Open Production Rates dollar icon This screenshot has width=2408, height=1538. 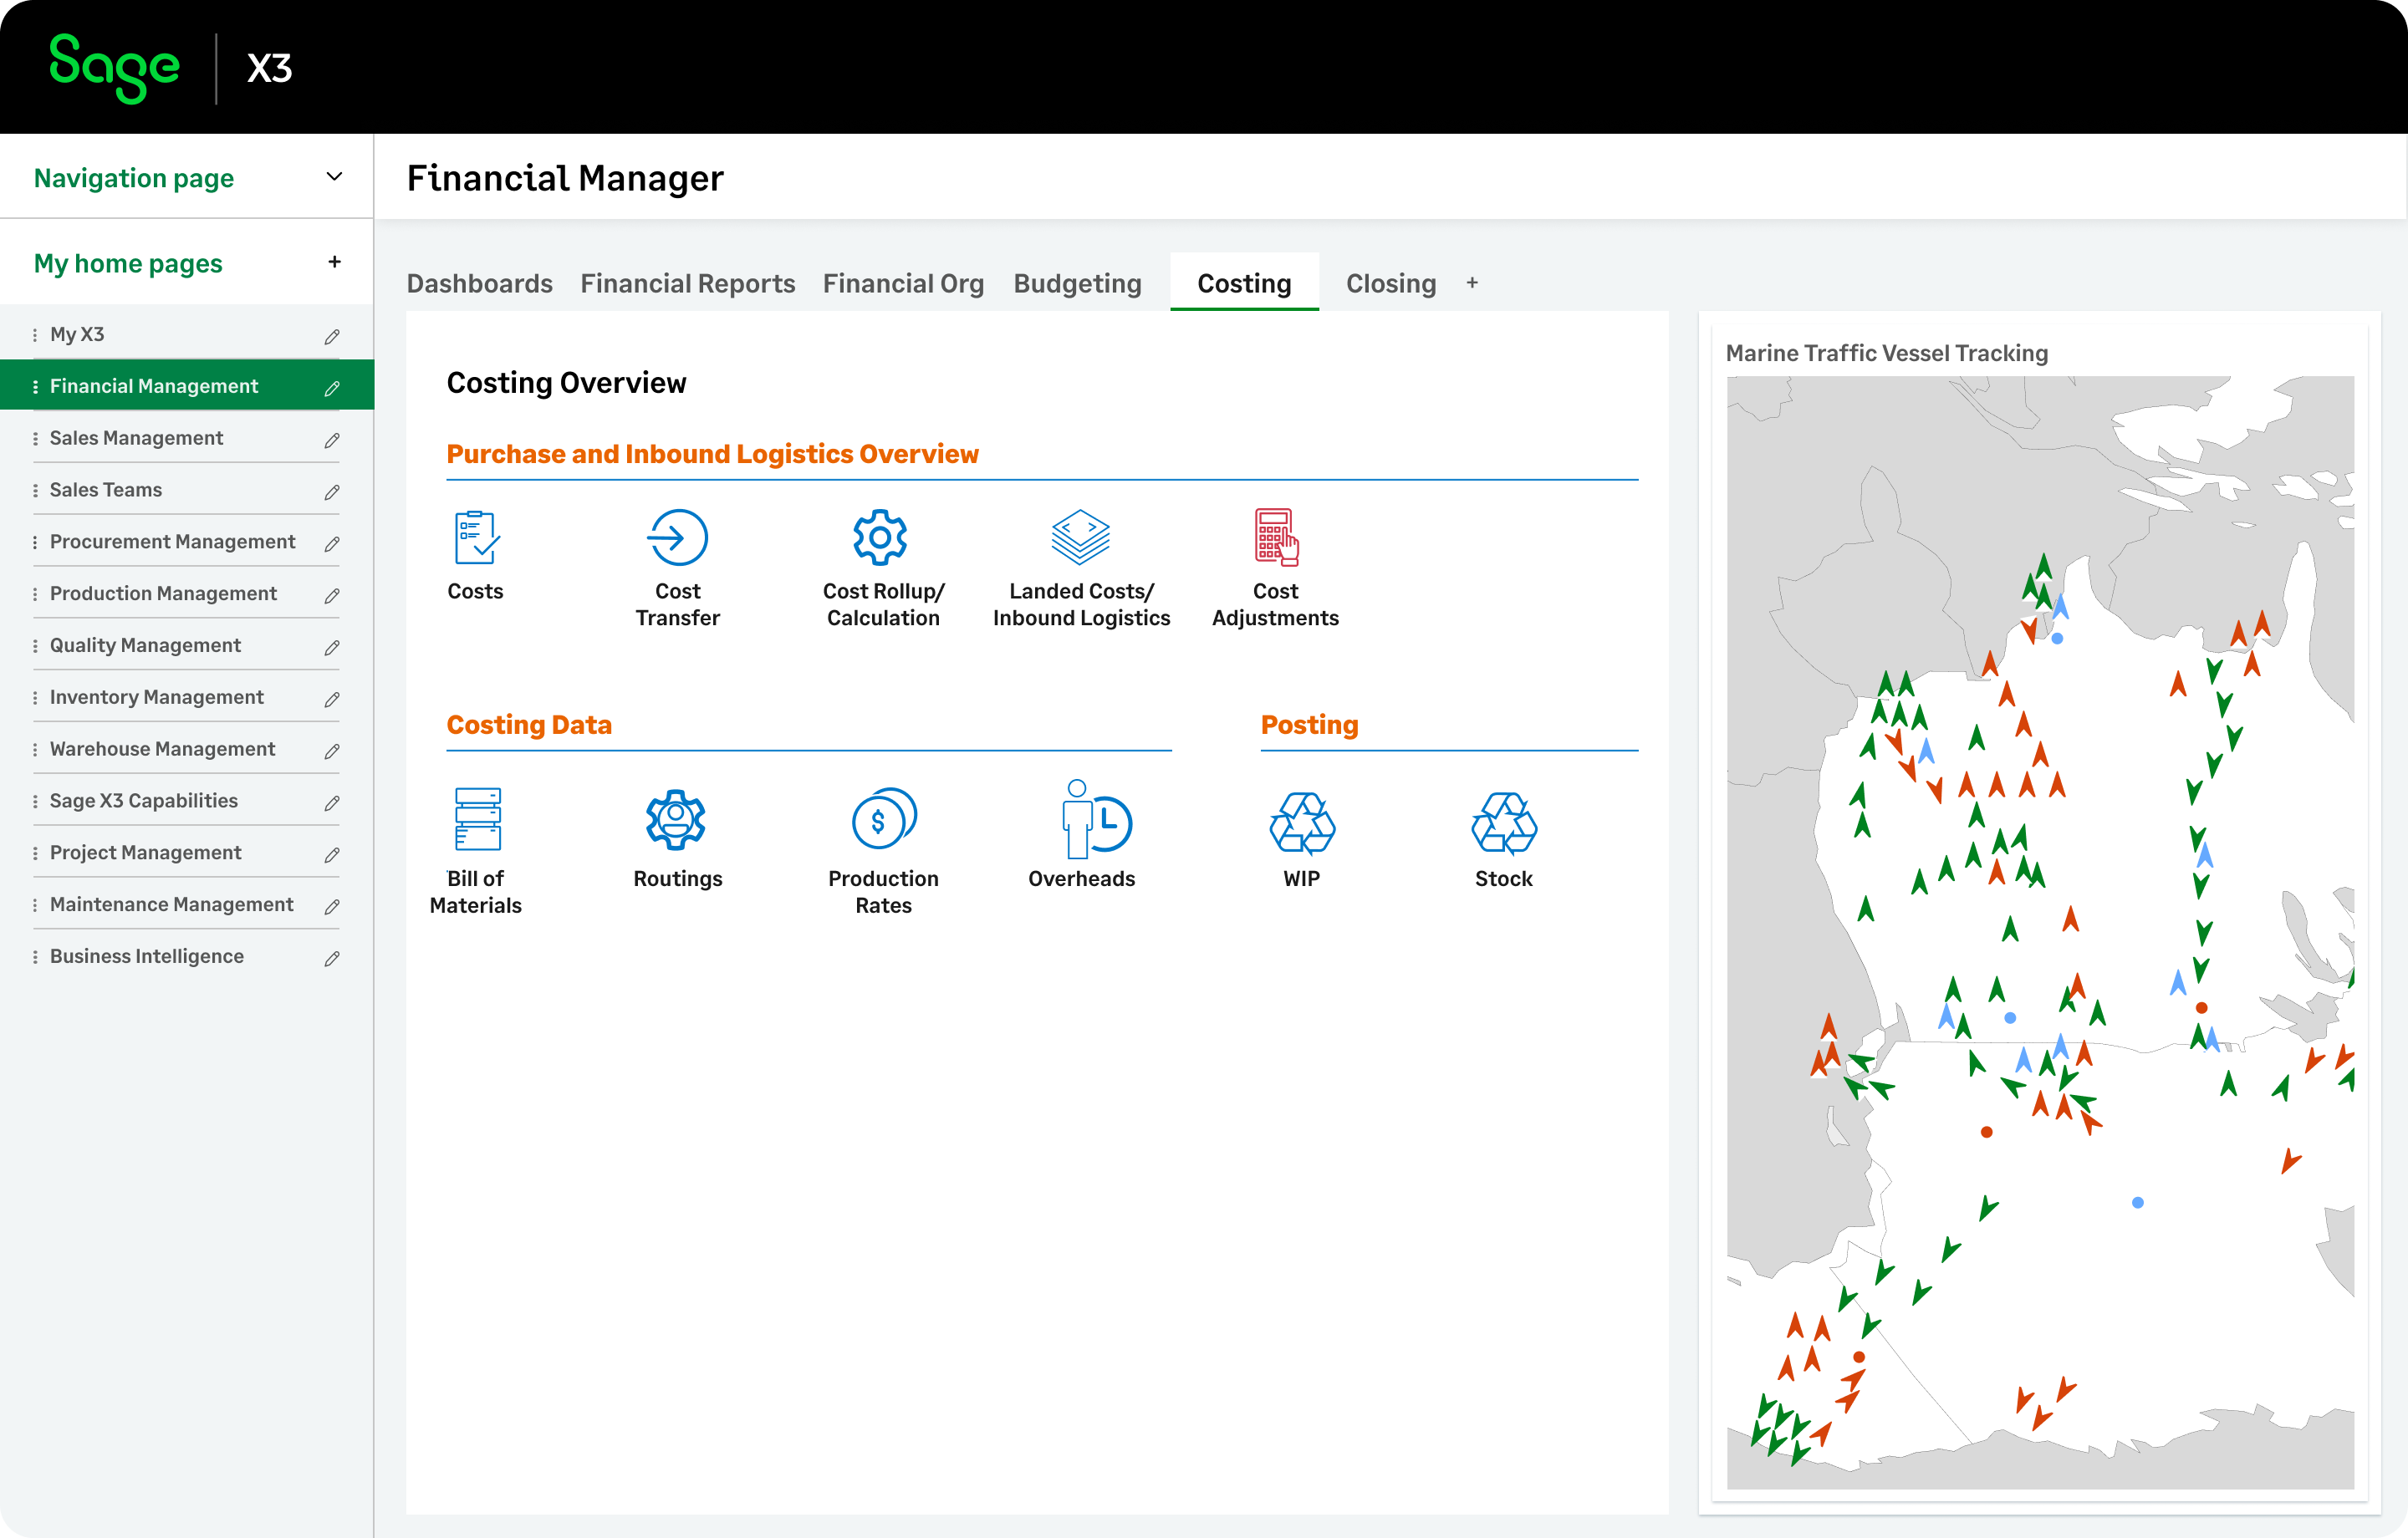tap(884, 819)
